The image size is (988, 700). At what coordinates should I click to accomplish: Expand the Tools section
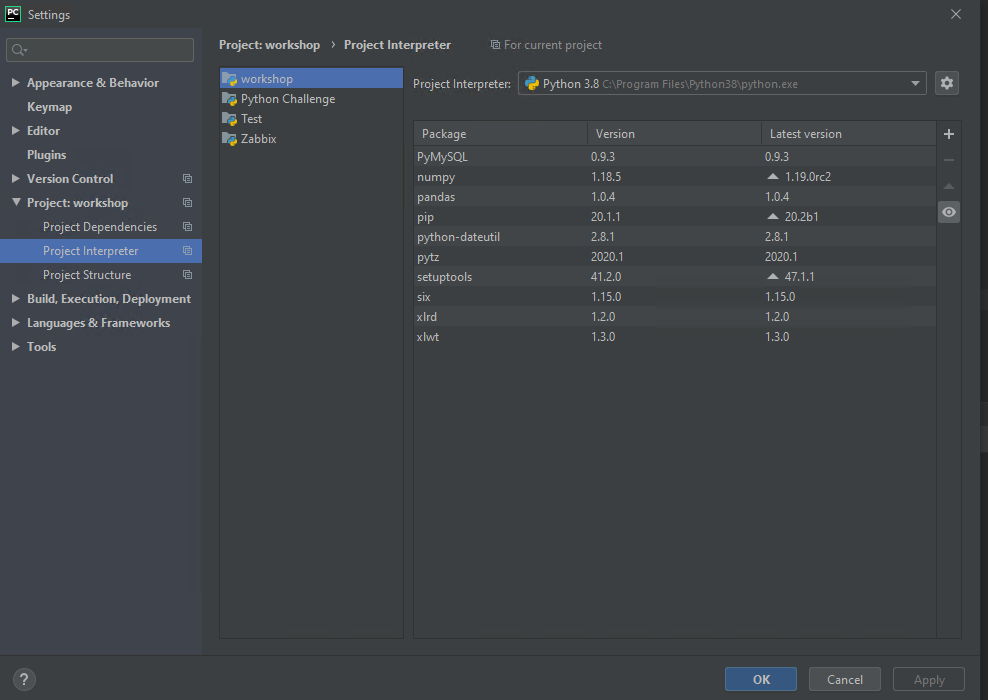(16, 347)
